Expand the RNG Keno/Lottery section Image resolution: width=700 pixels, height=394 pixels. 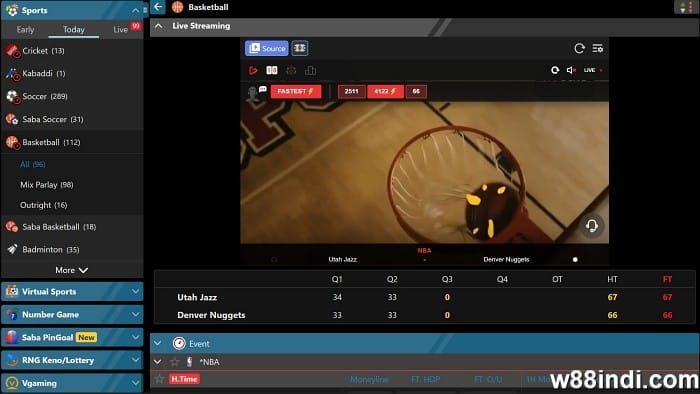click(x=72, y=360)
